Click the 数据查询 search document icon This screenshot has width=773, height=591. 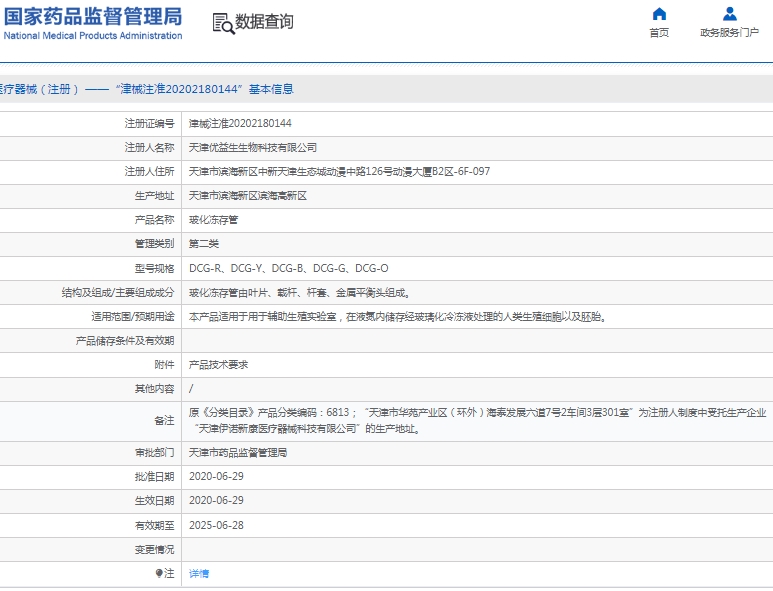point(223,23)
